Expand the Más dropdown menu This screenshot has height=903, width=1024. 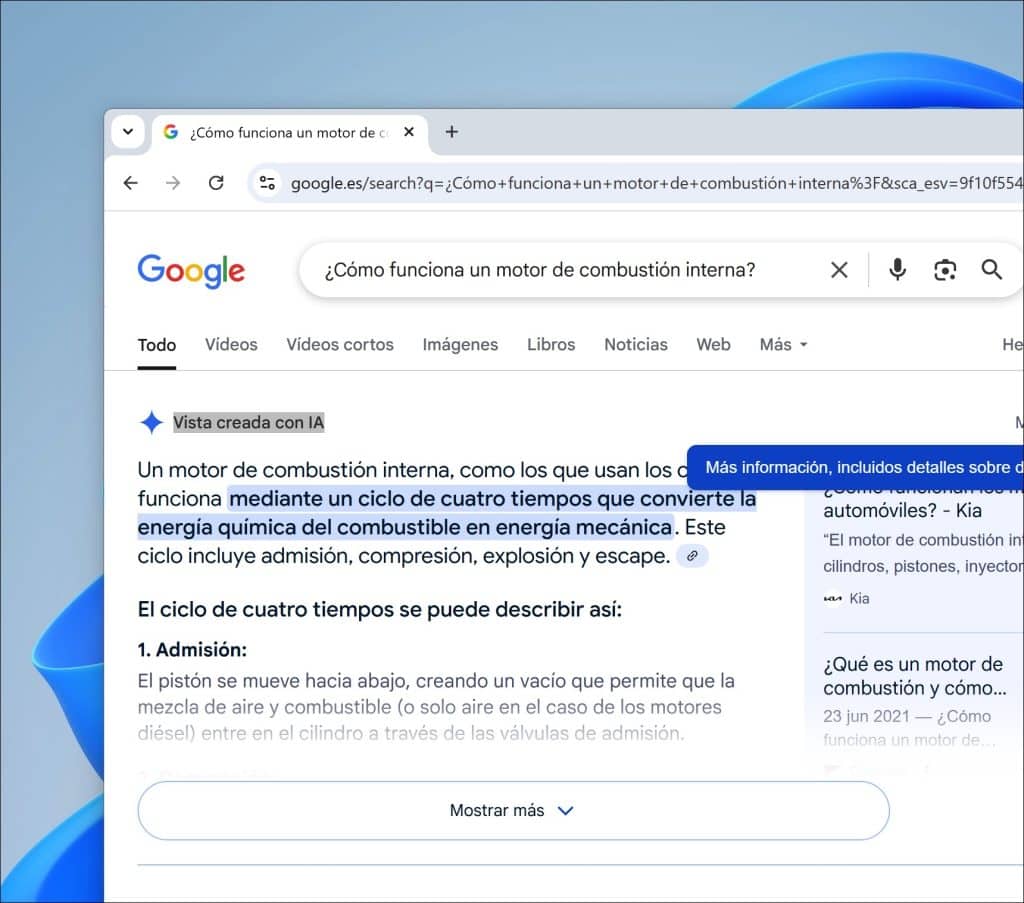point(784,345)
